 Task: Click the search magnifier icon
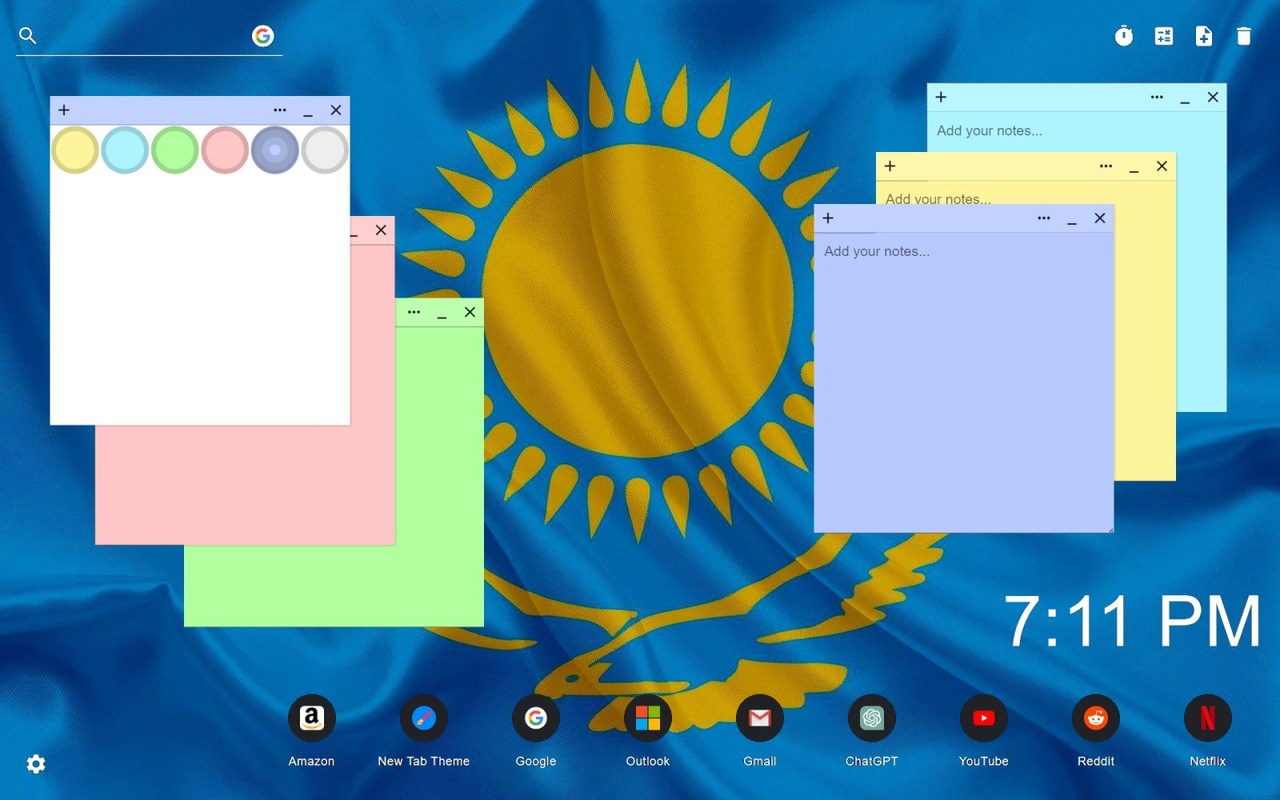[28, 36]
